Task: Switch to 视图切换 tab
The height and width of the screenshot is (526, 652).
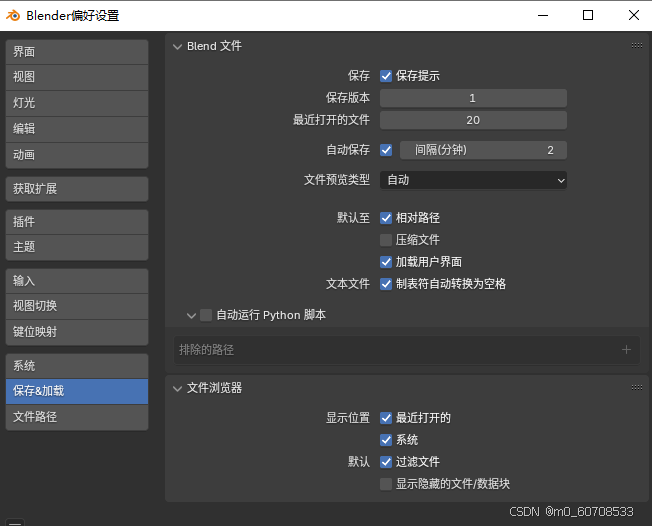Action: 77,306
